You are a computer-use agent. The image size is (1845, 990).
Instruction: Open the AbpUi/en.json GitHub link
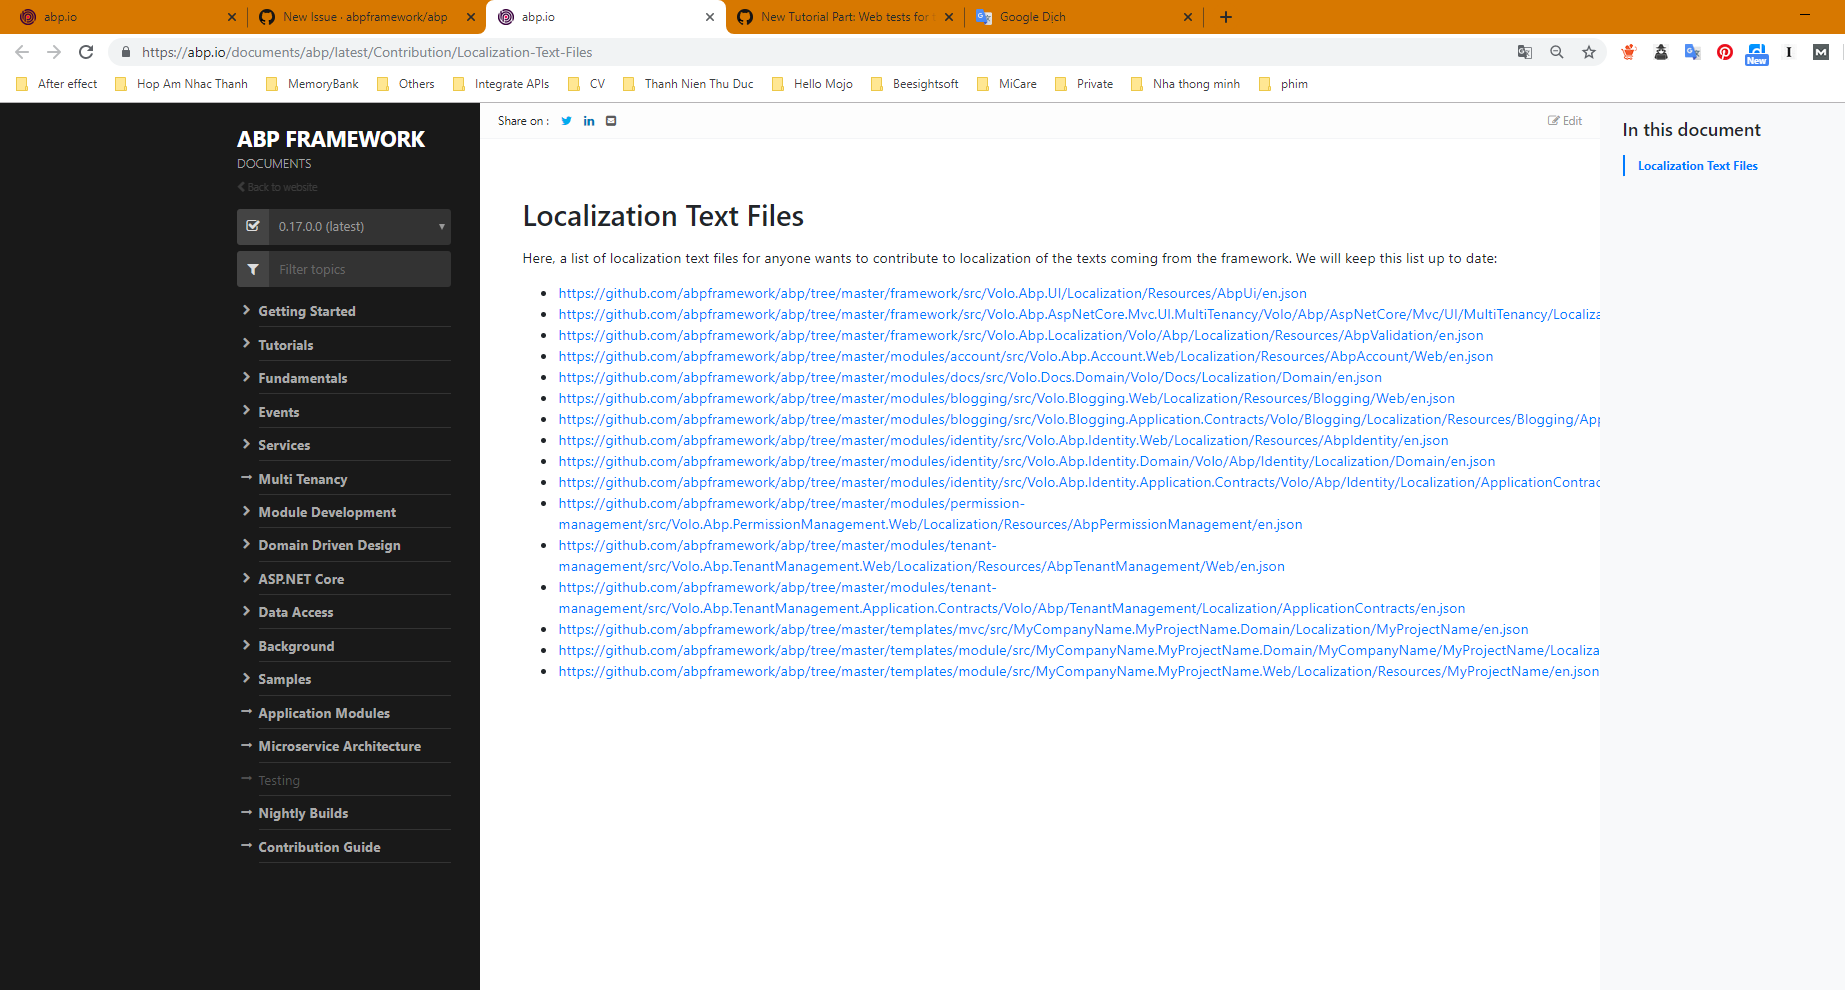[x=933, y=293]
